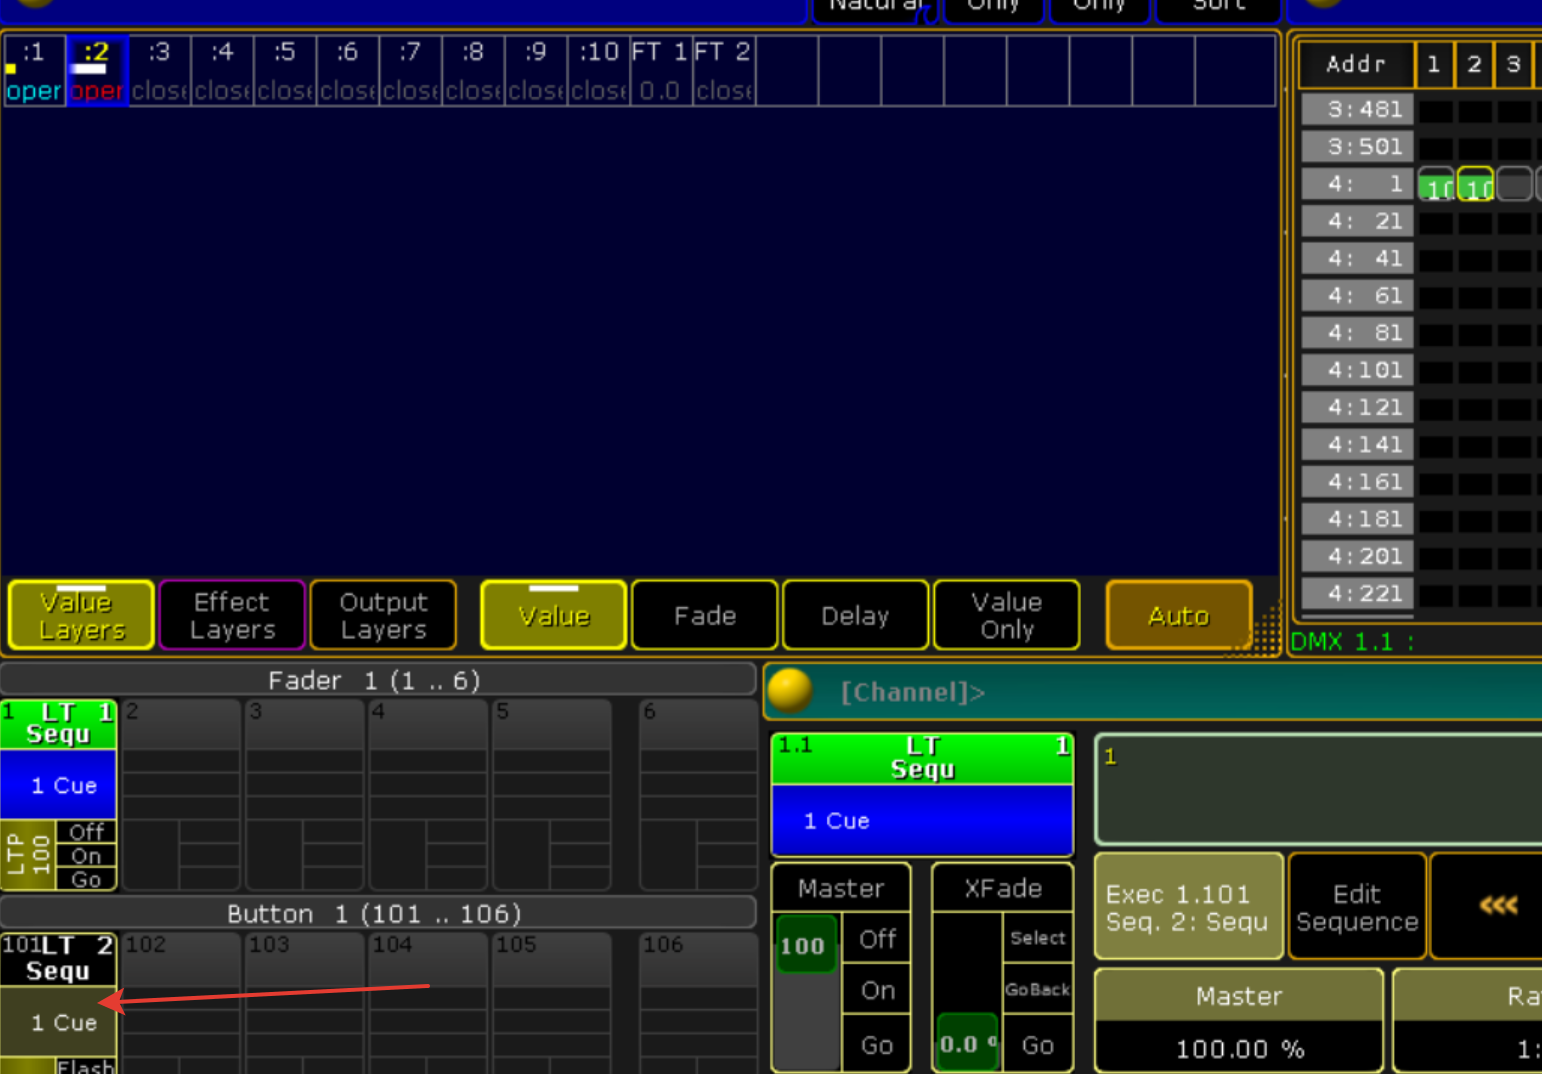Viewport: 1542px width, 1074px height.
Task: Click DMX address row 3:481
Action: pyautogui.click(x=1358, y=109)
